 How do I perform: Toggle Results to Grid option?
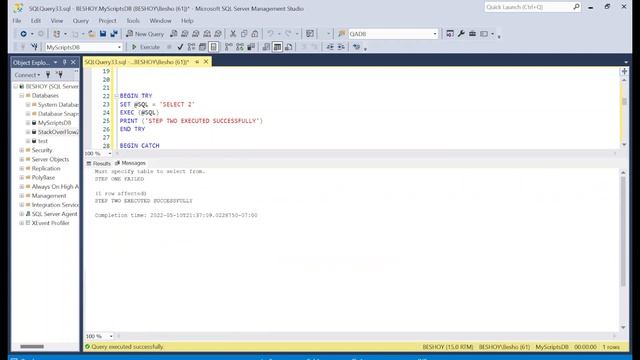click(x=278, y=47)
